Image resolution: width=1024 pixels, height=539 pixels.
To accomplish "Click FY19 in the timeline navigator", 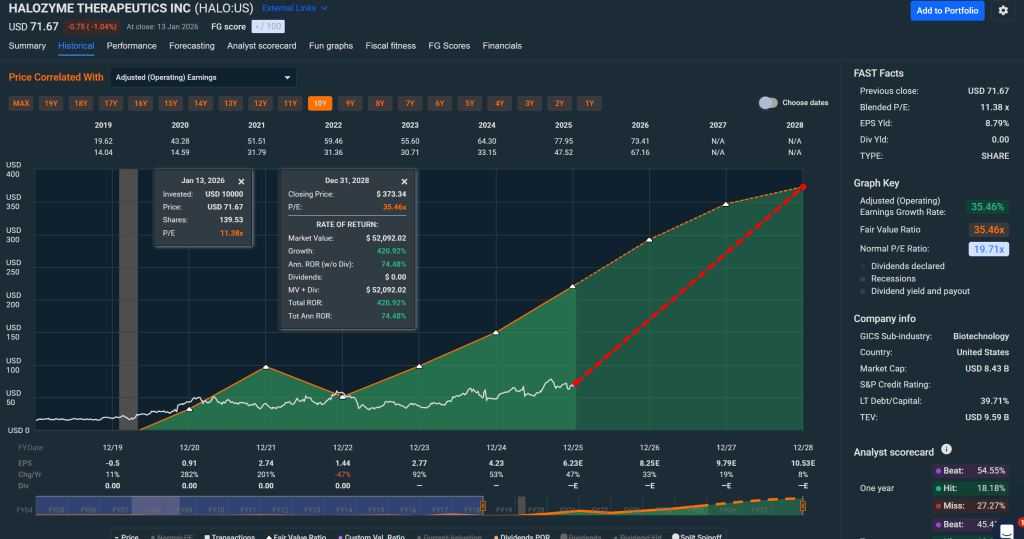I will point(504,510).
